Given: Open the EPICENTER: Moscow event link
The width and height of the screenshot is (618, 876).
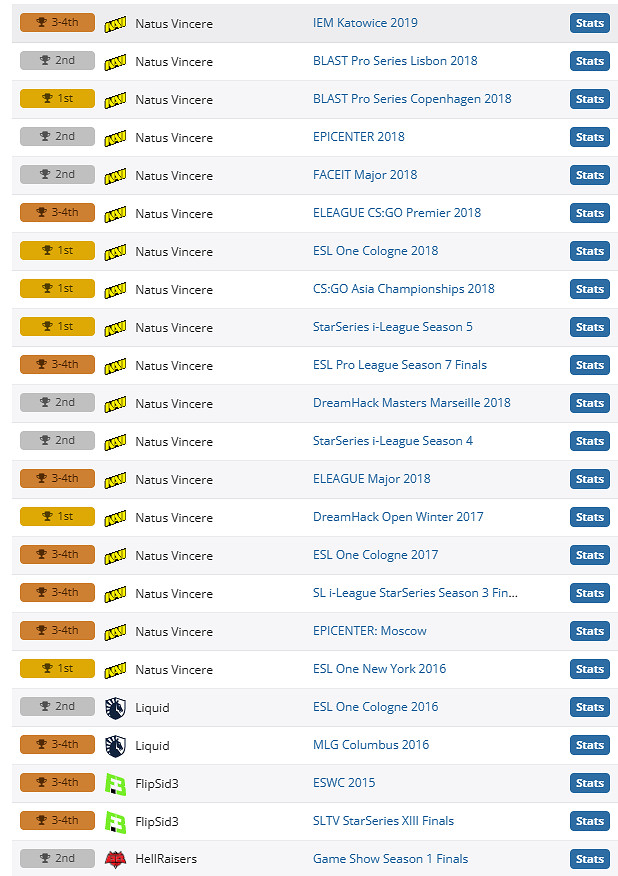Looking at the screenshot, I should coord(369,631).
